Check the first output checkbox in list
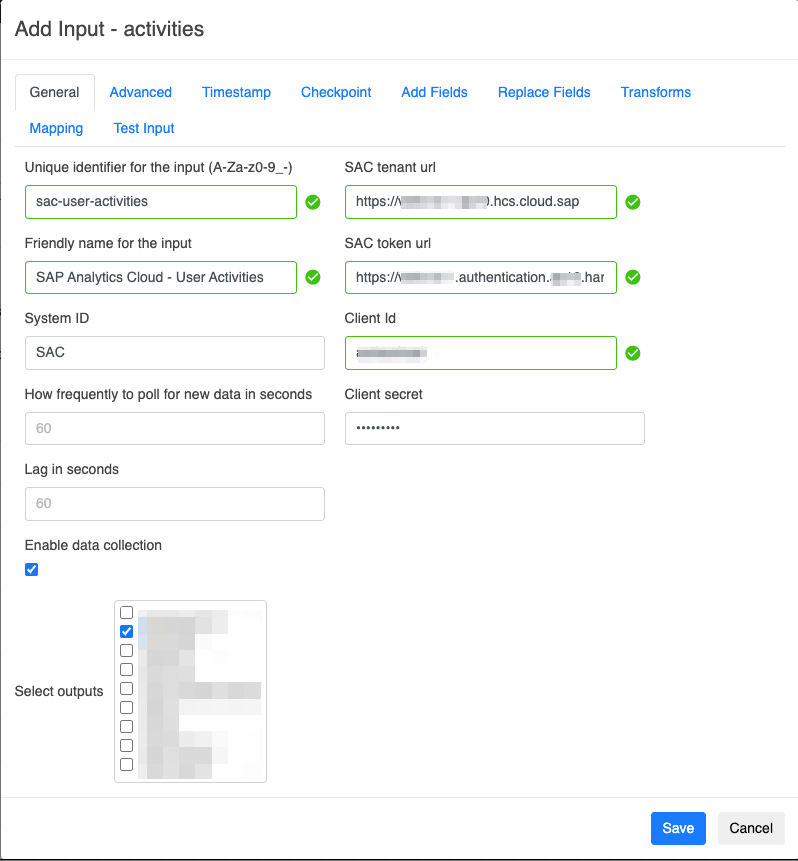This screenshot has height=861, width=798. (x=127, y=612)
